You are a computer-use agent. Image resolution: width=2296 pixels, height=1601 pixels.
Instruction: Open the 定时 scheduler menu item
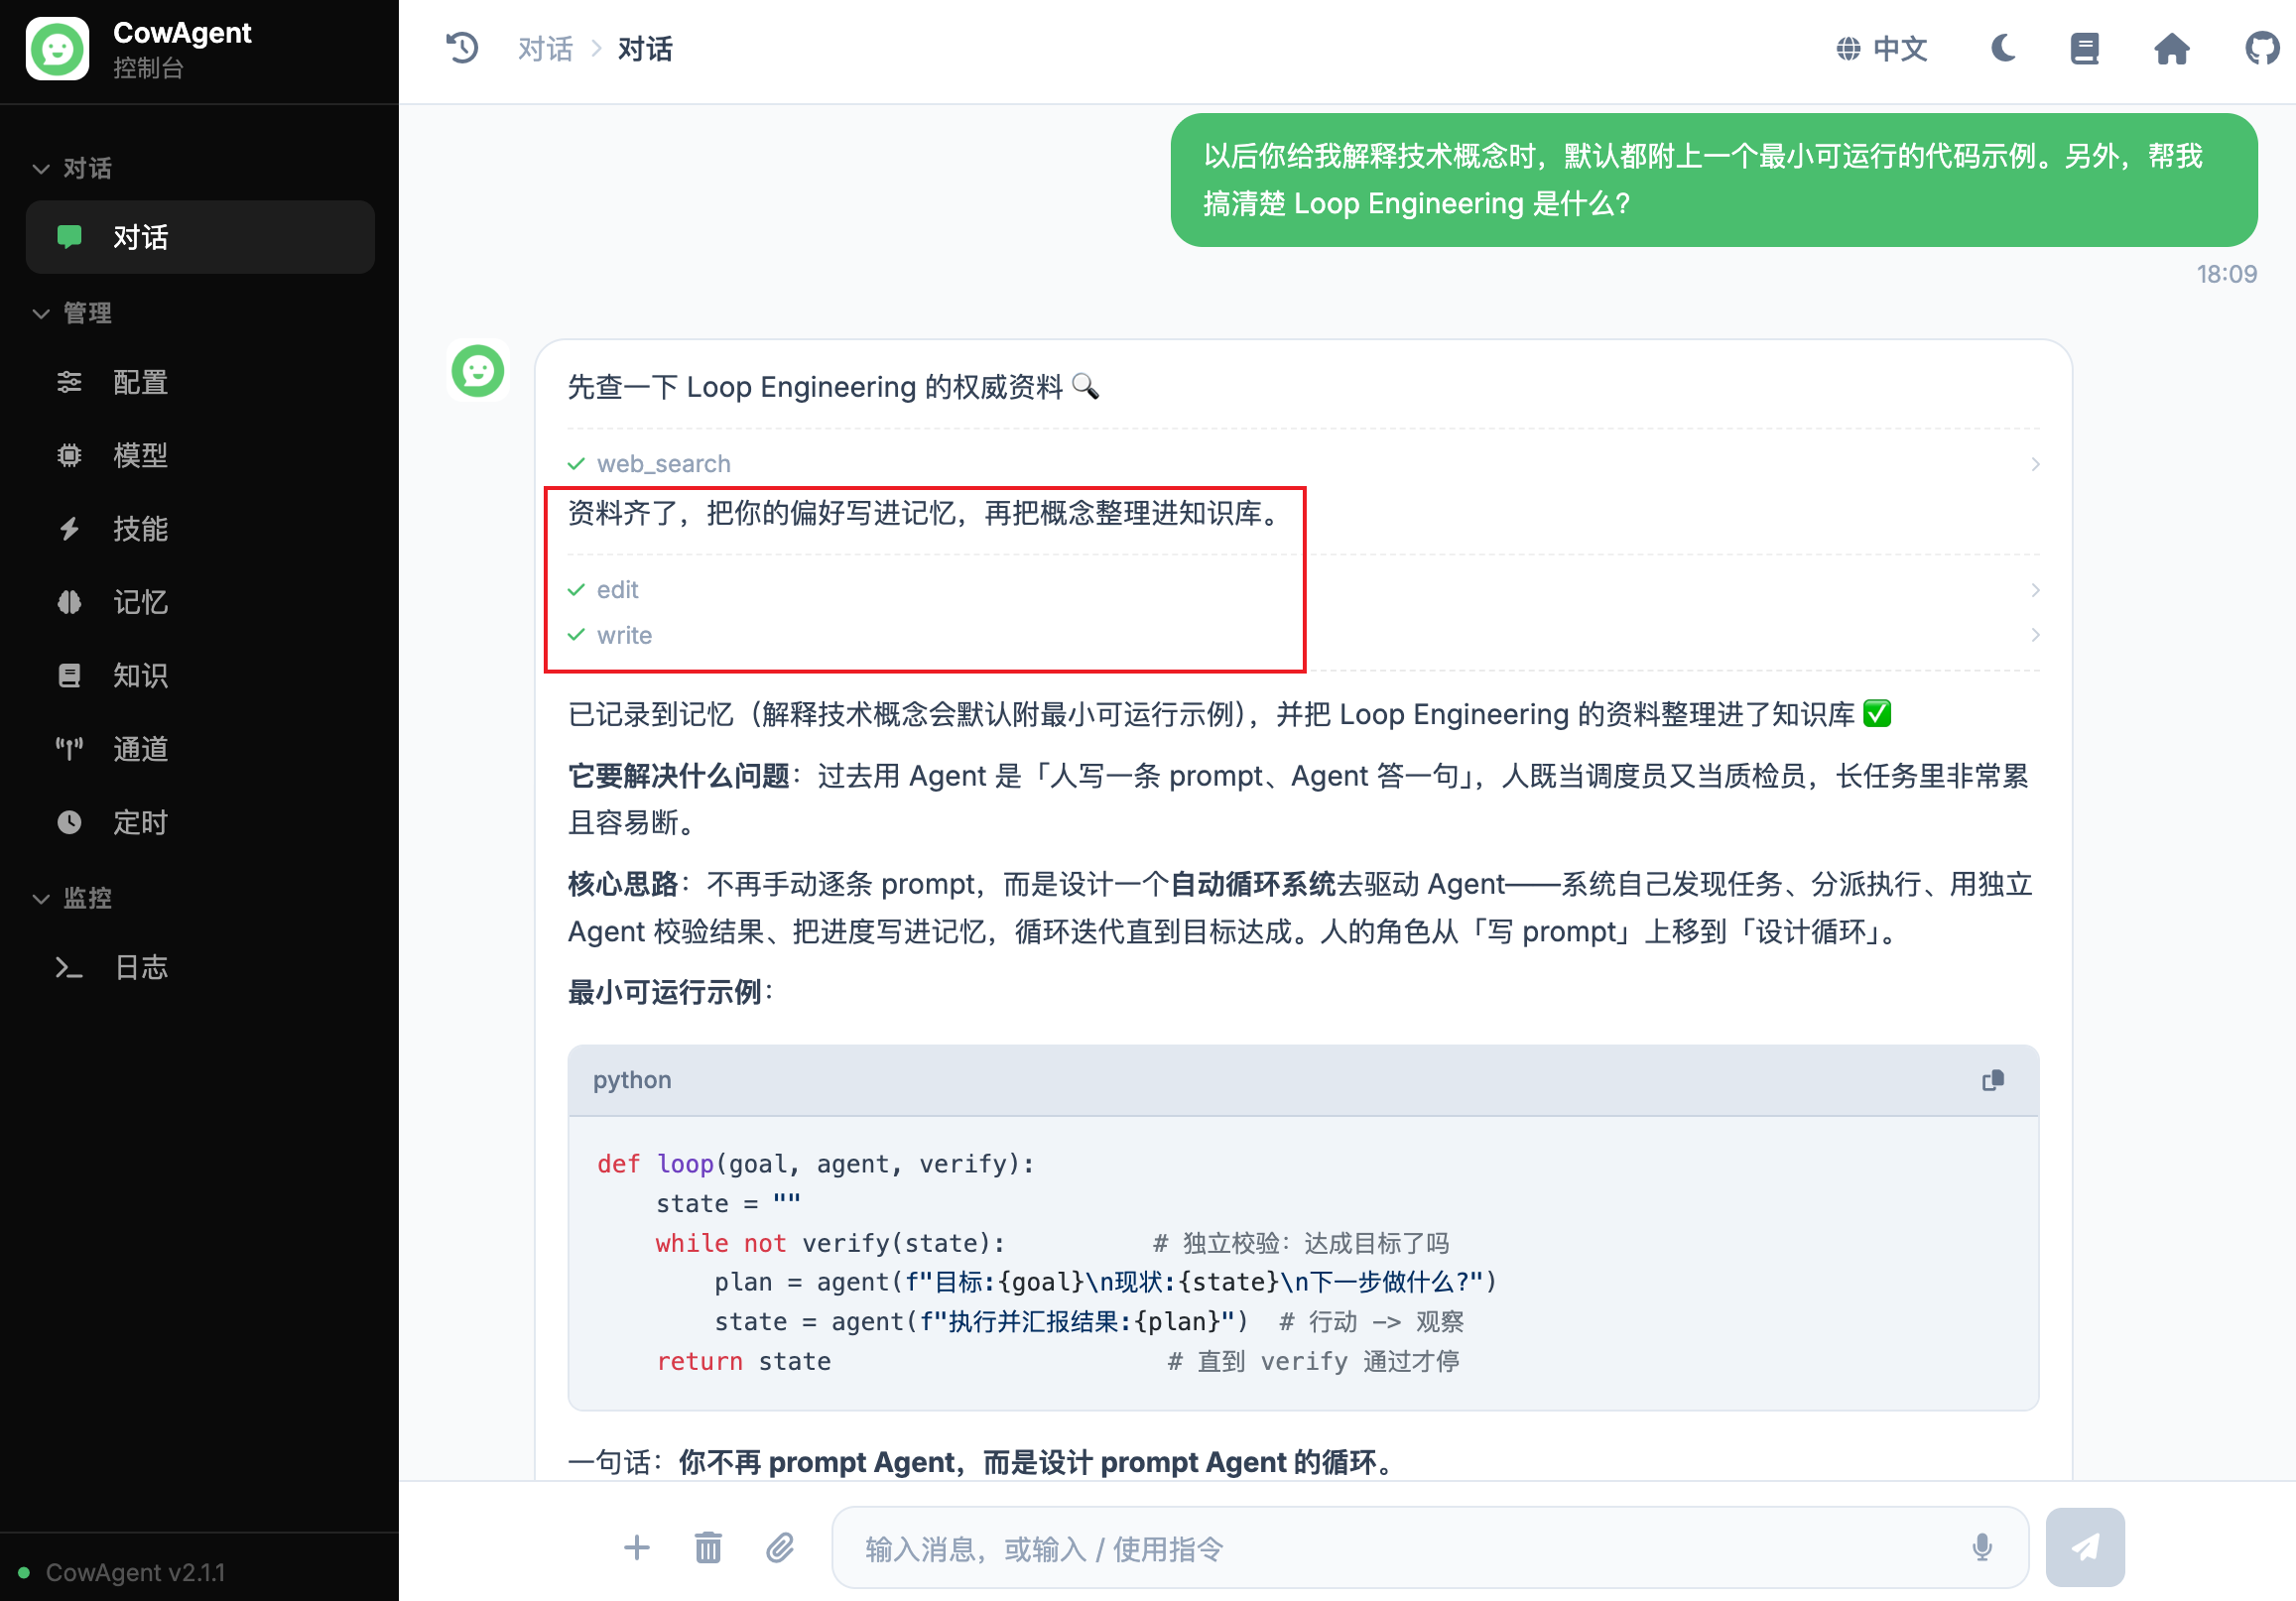[200, 822]
